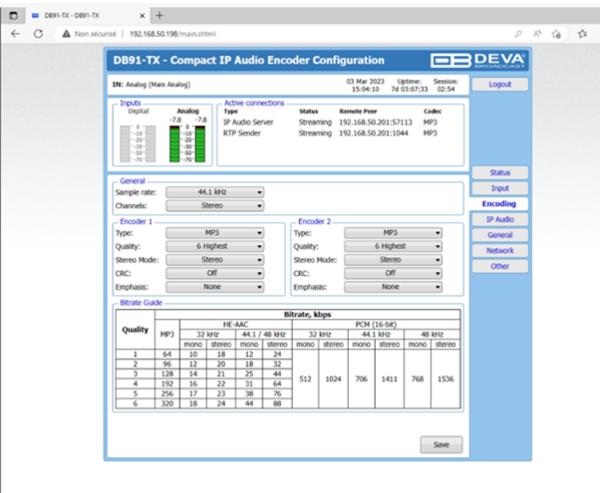Click the Quality table header
The image size is (600, 493).
pyautogui.click(x=135, y=330)
